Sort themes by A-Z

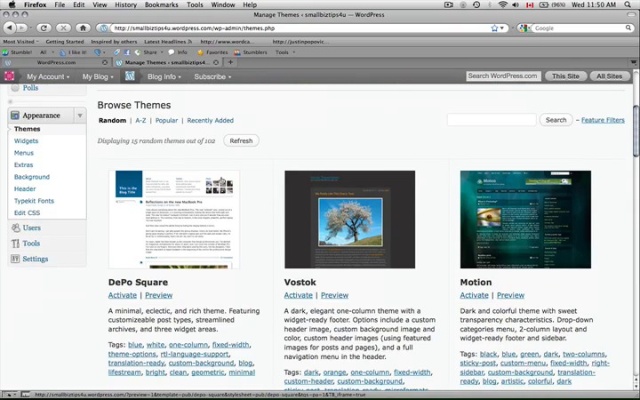[141, 120]
